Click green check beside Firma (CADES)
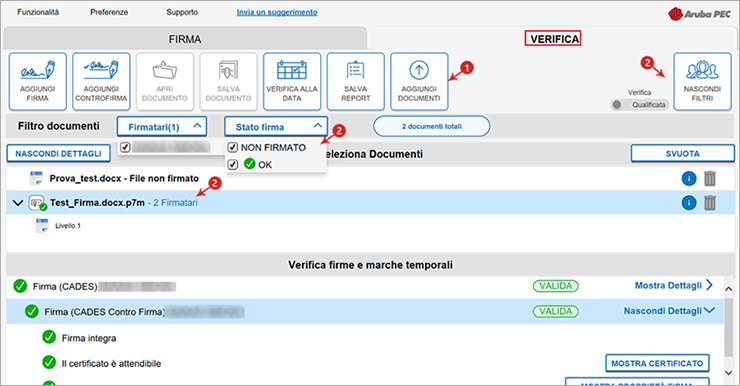740x386 pixels. (x=20, y=286)
